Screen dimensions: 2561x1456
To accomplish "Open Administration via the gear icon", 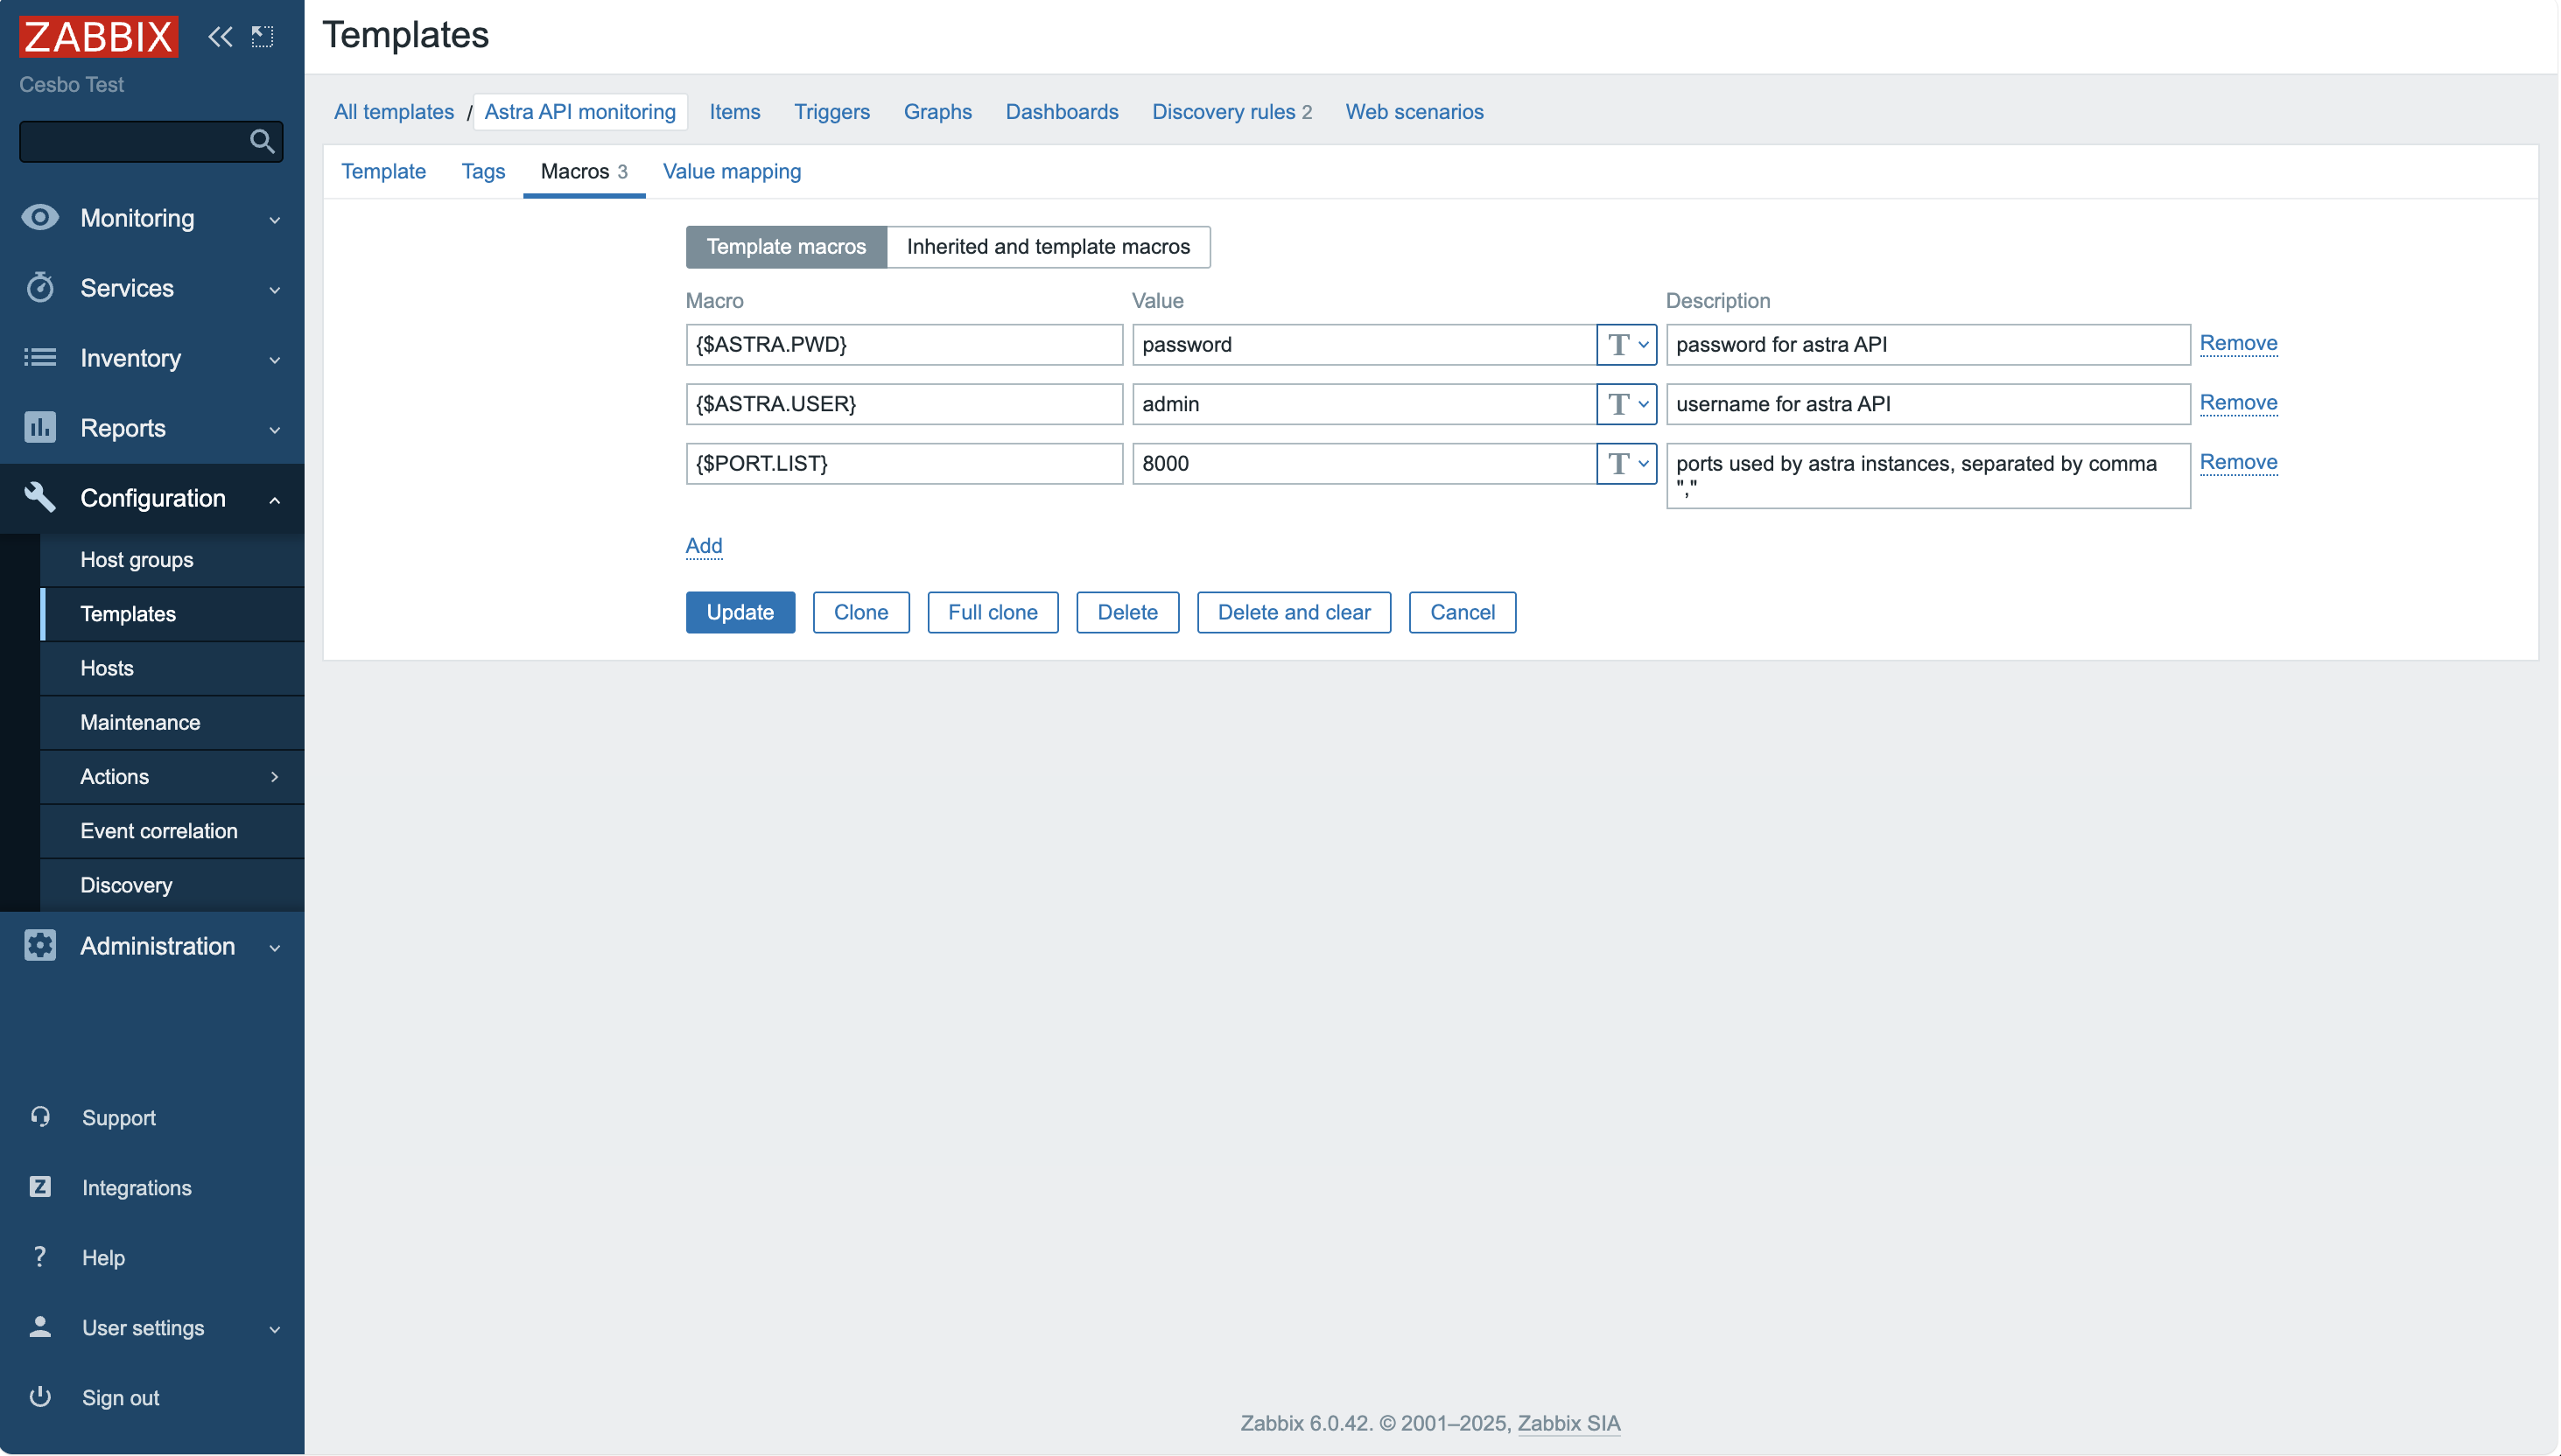I will tap(39, 945).
